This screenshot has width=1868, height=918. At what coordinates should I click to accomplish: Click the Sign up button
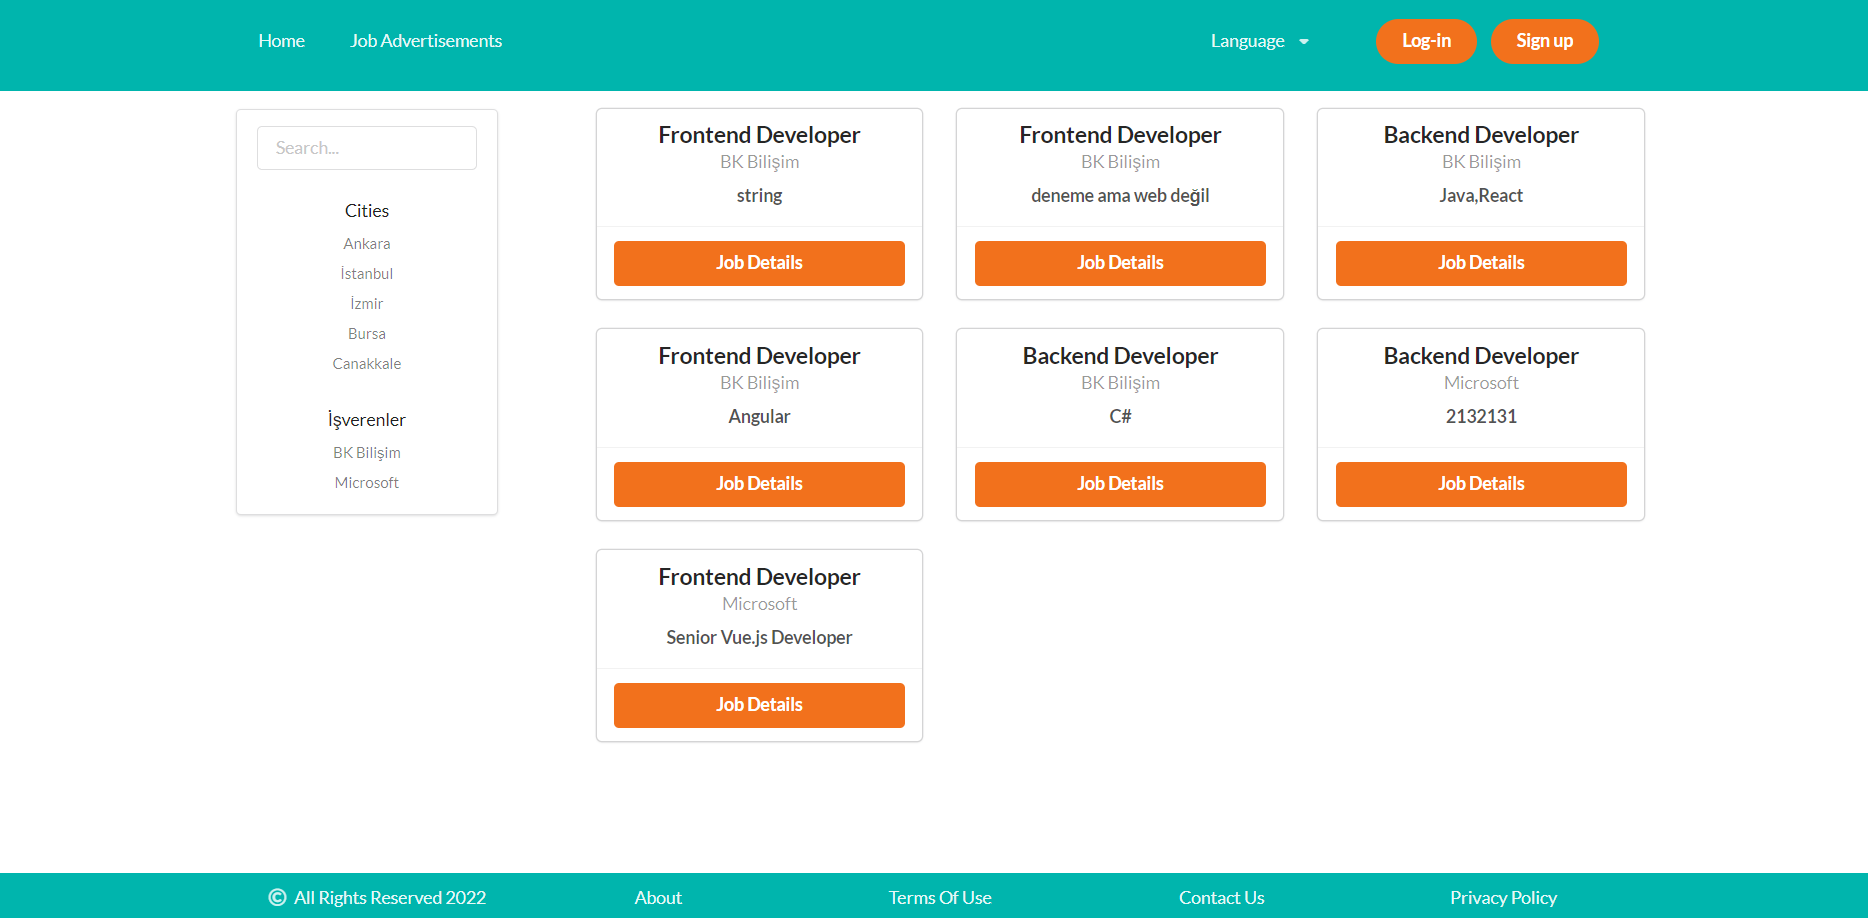coord(1544,41)
